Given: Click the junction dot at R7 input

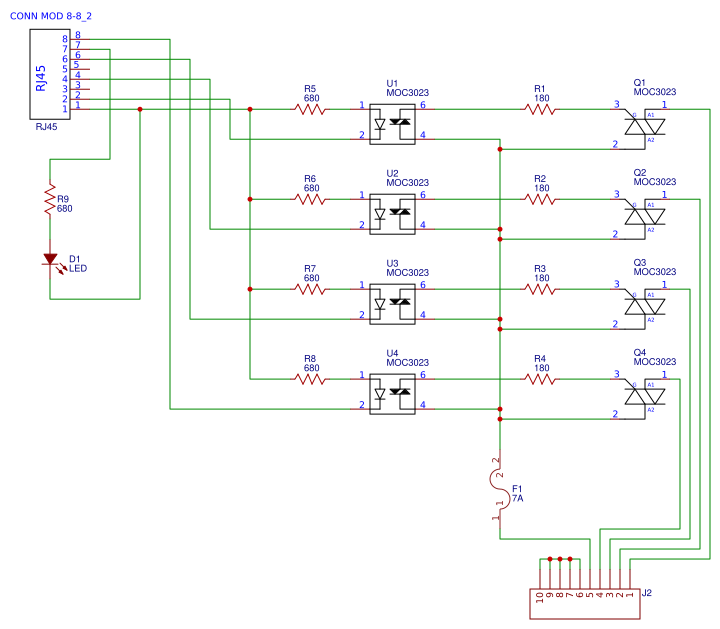Looking at the screenshot, I should 250,289.
